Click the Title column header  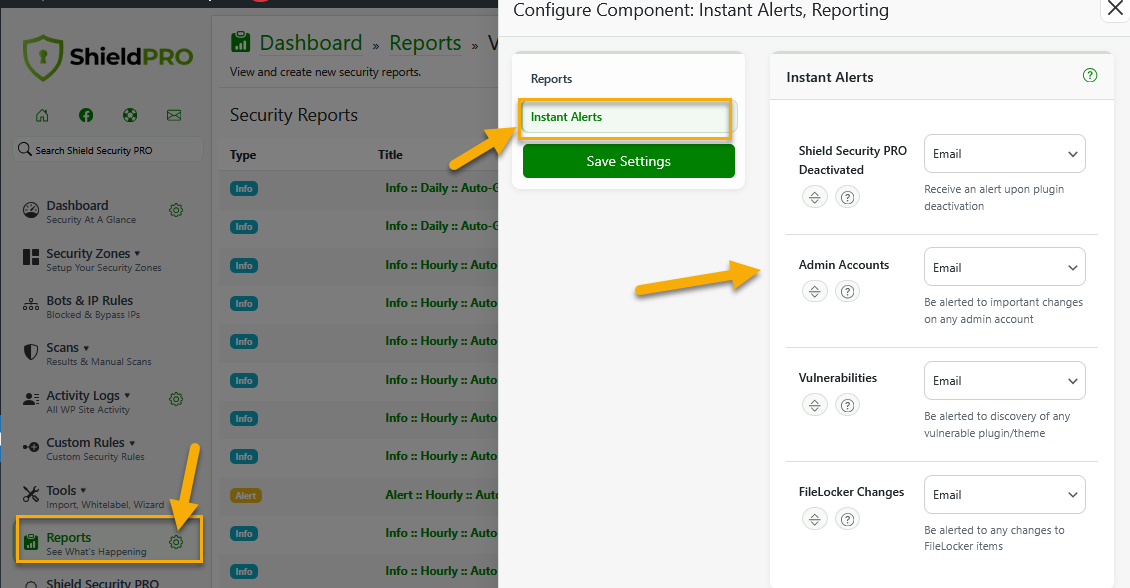point(390,155)
